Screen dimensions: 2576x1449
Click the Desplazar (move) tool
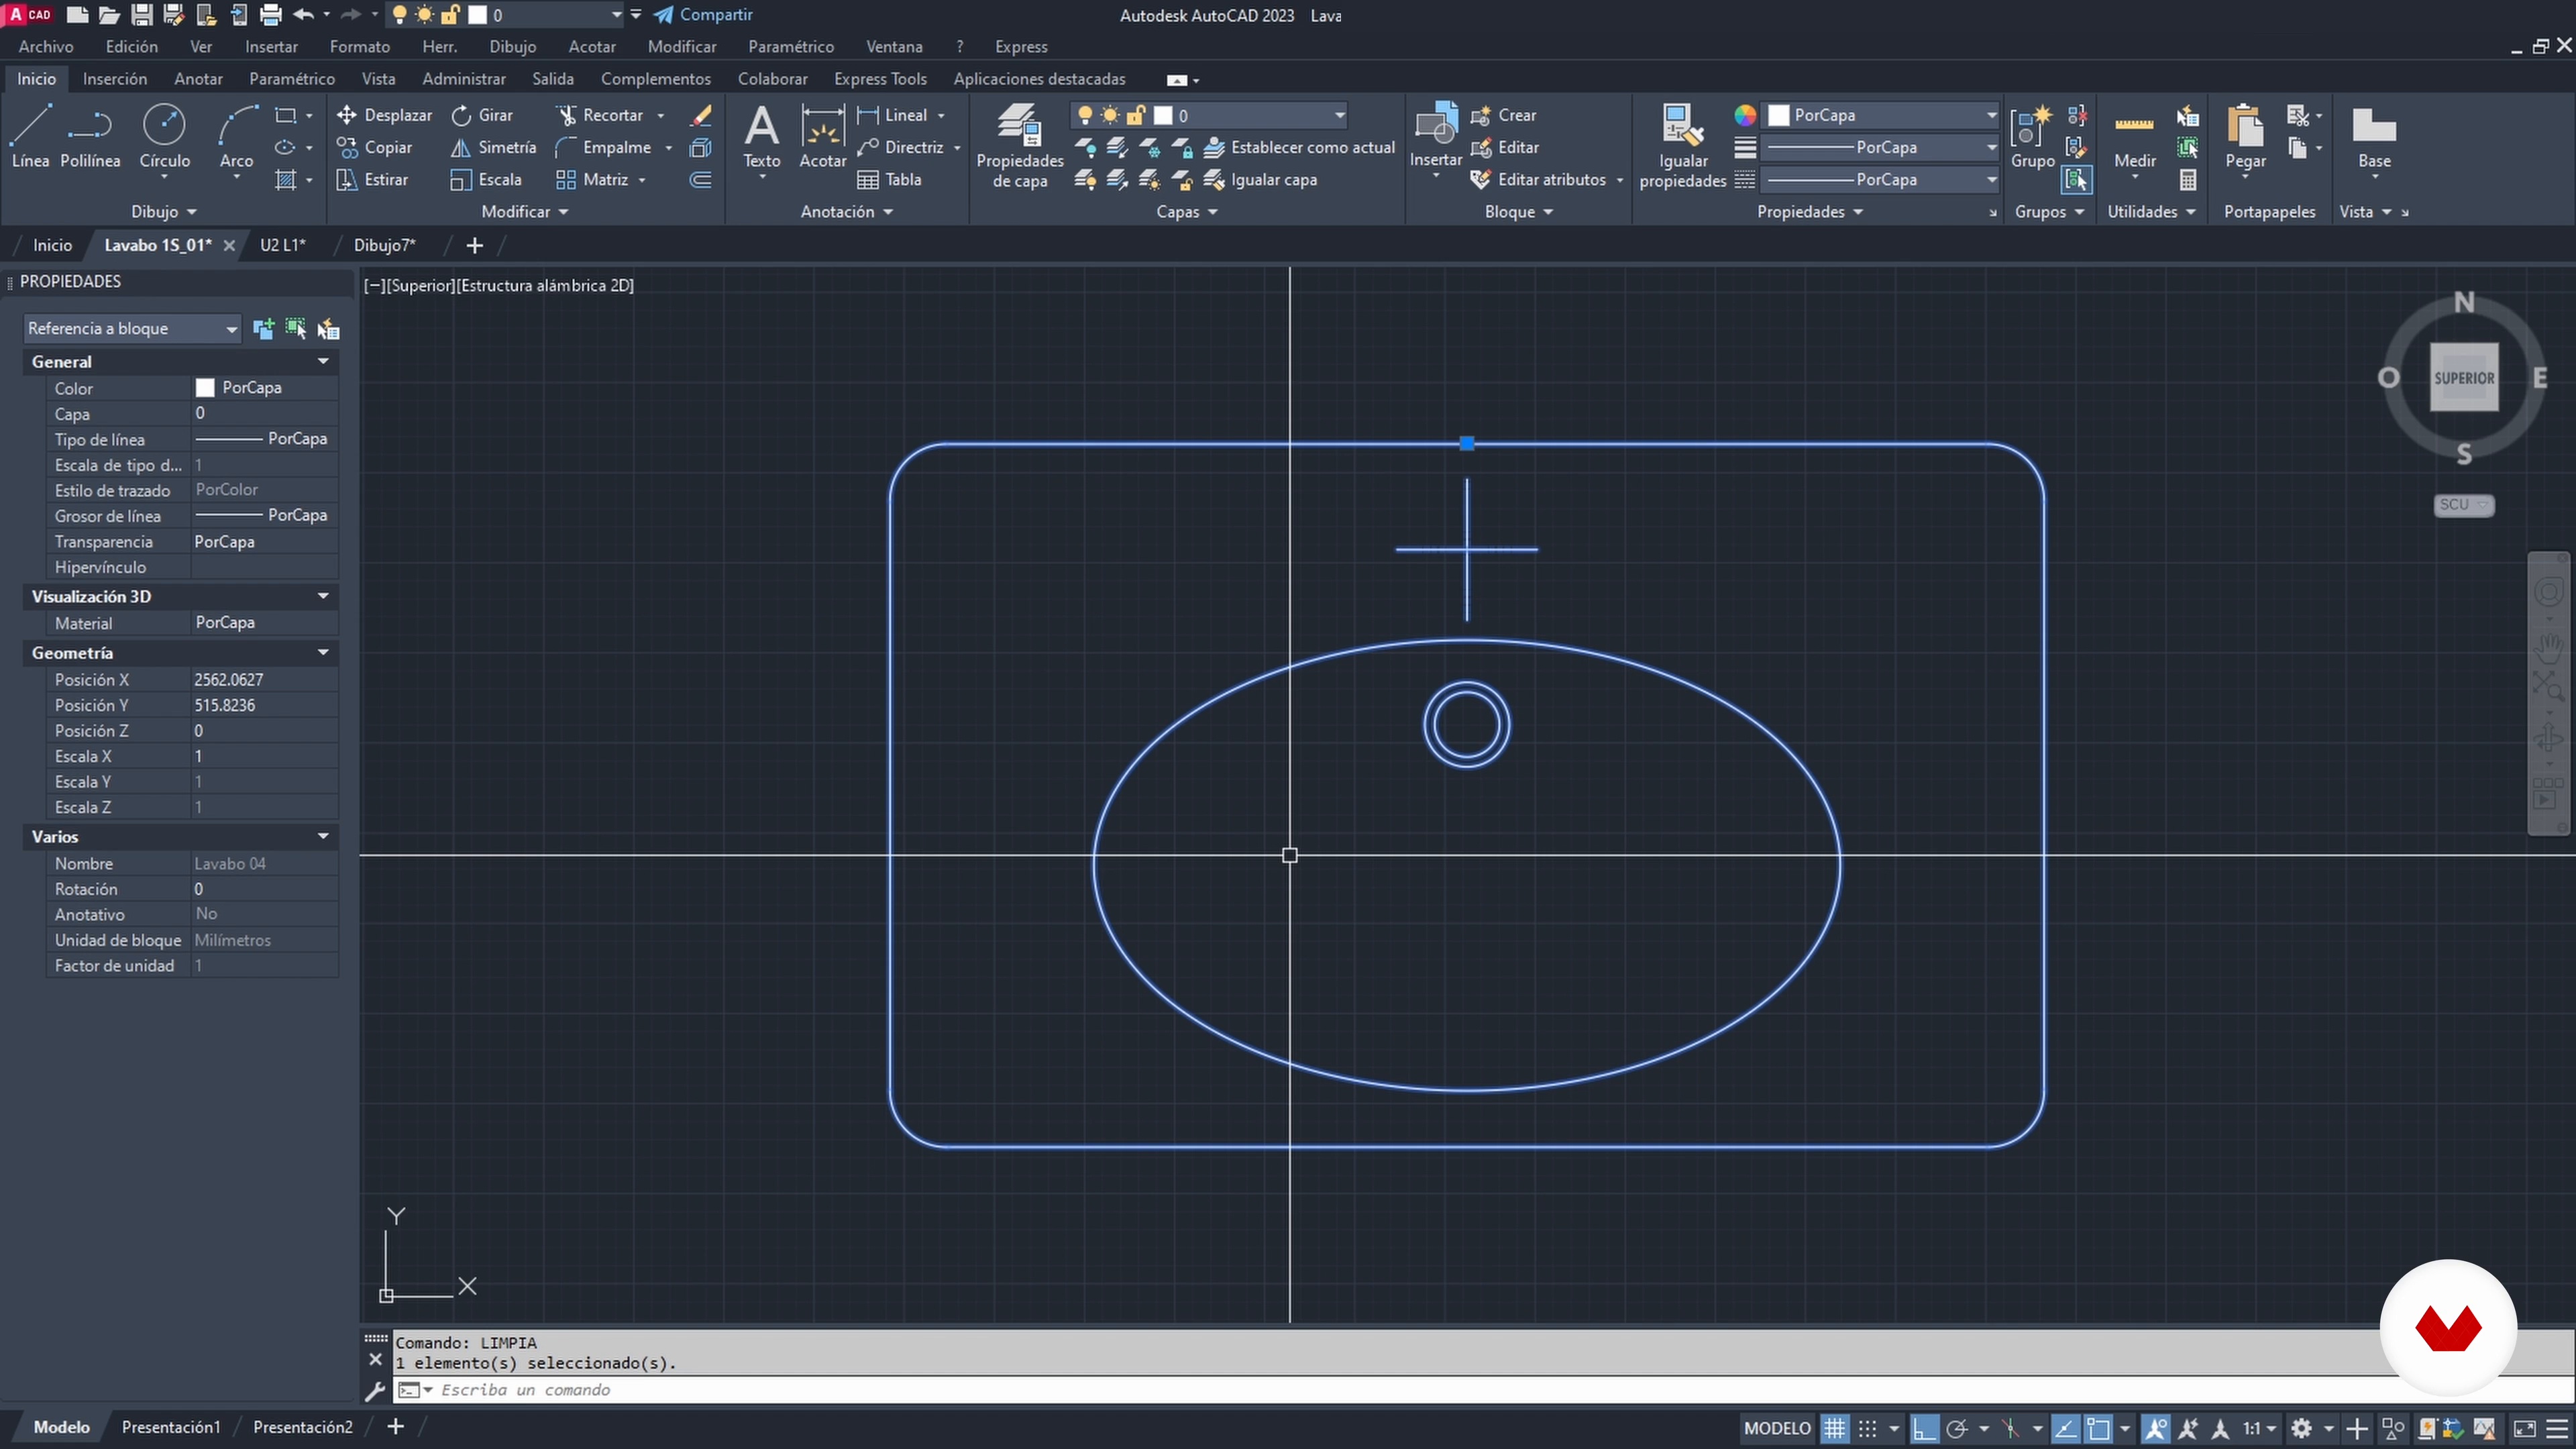(384, 115)
